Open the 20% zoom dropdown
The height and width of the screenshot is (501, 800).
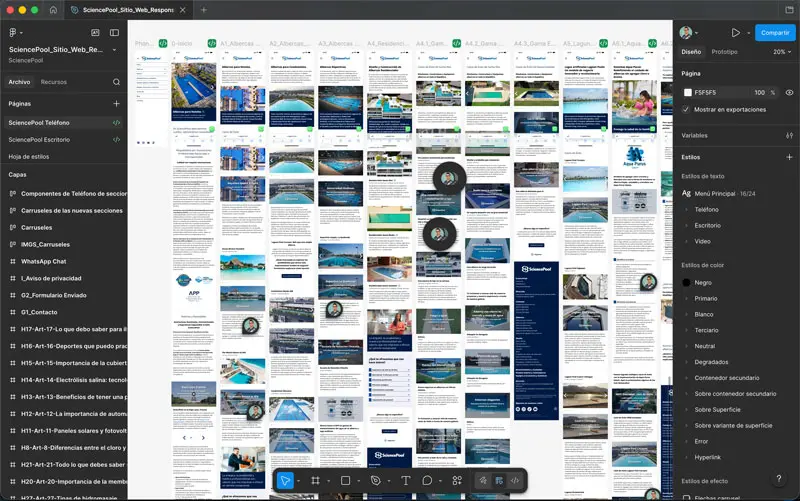(782, 52)
